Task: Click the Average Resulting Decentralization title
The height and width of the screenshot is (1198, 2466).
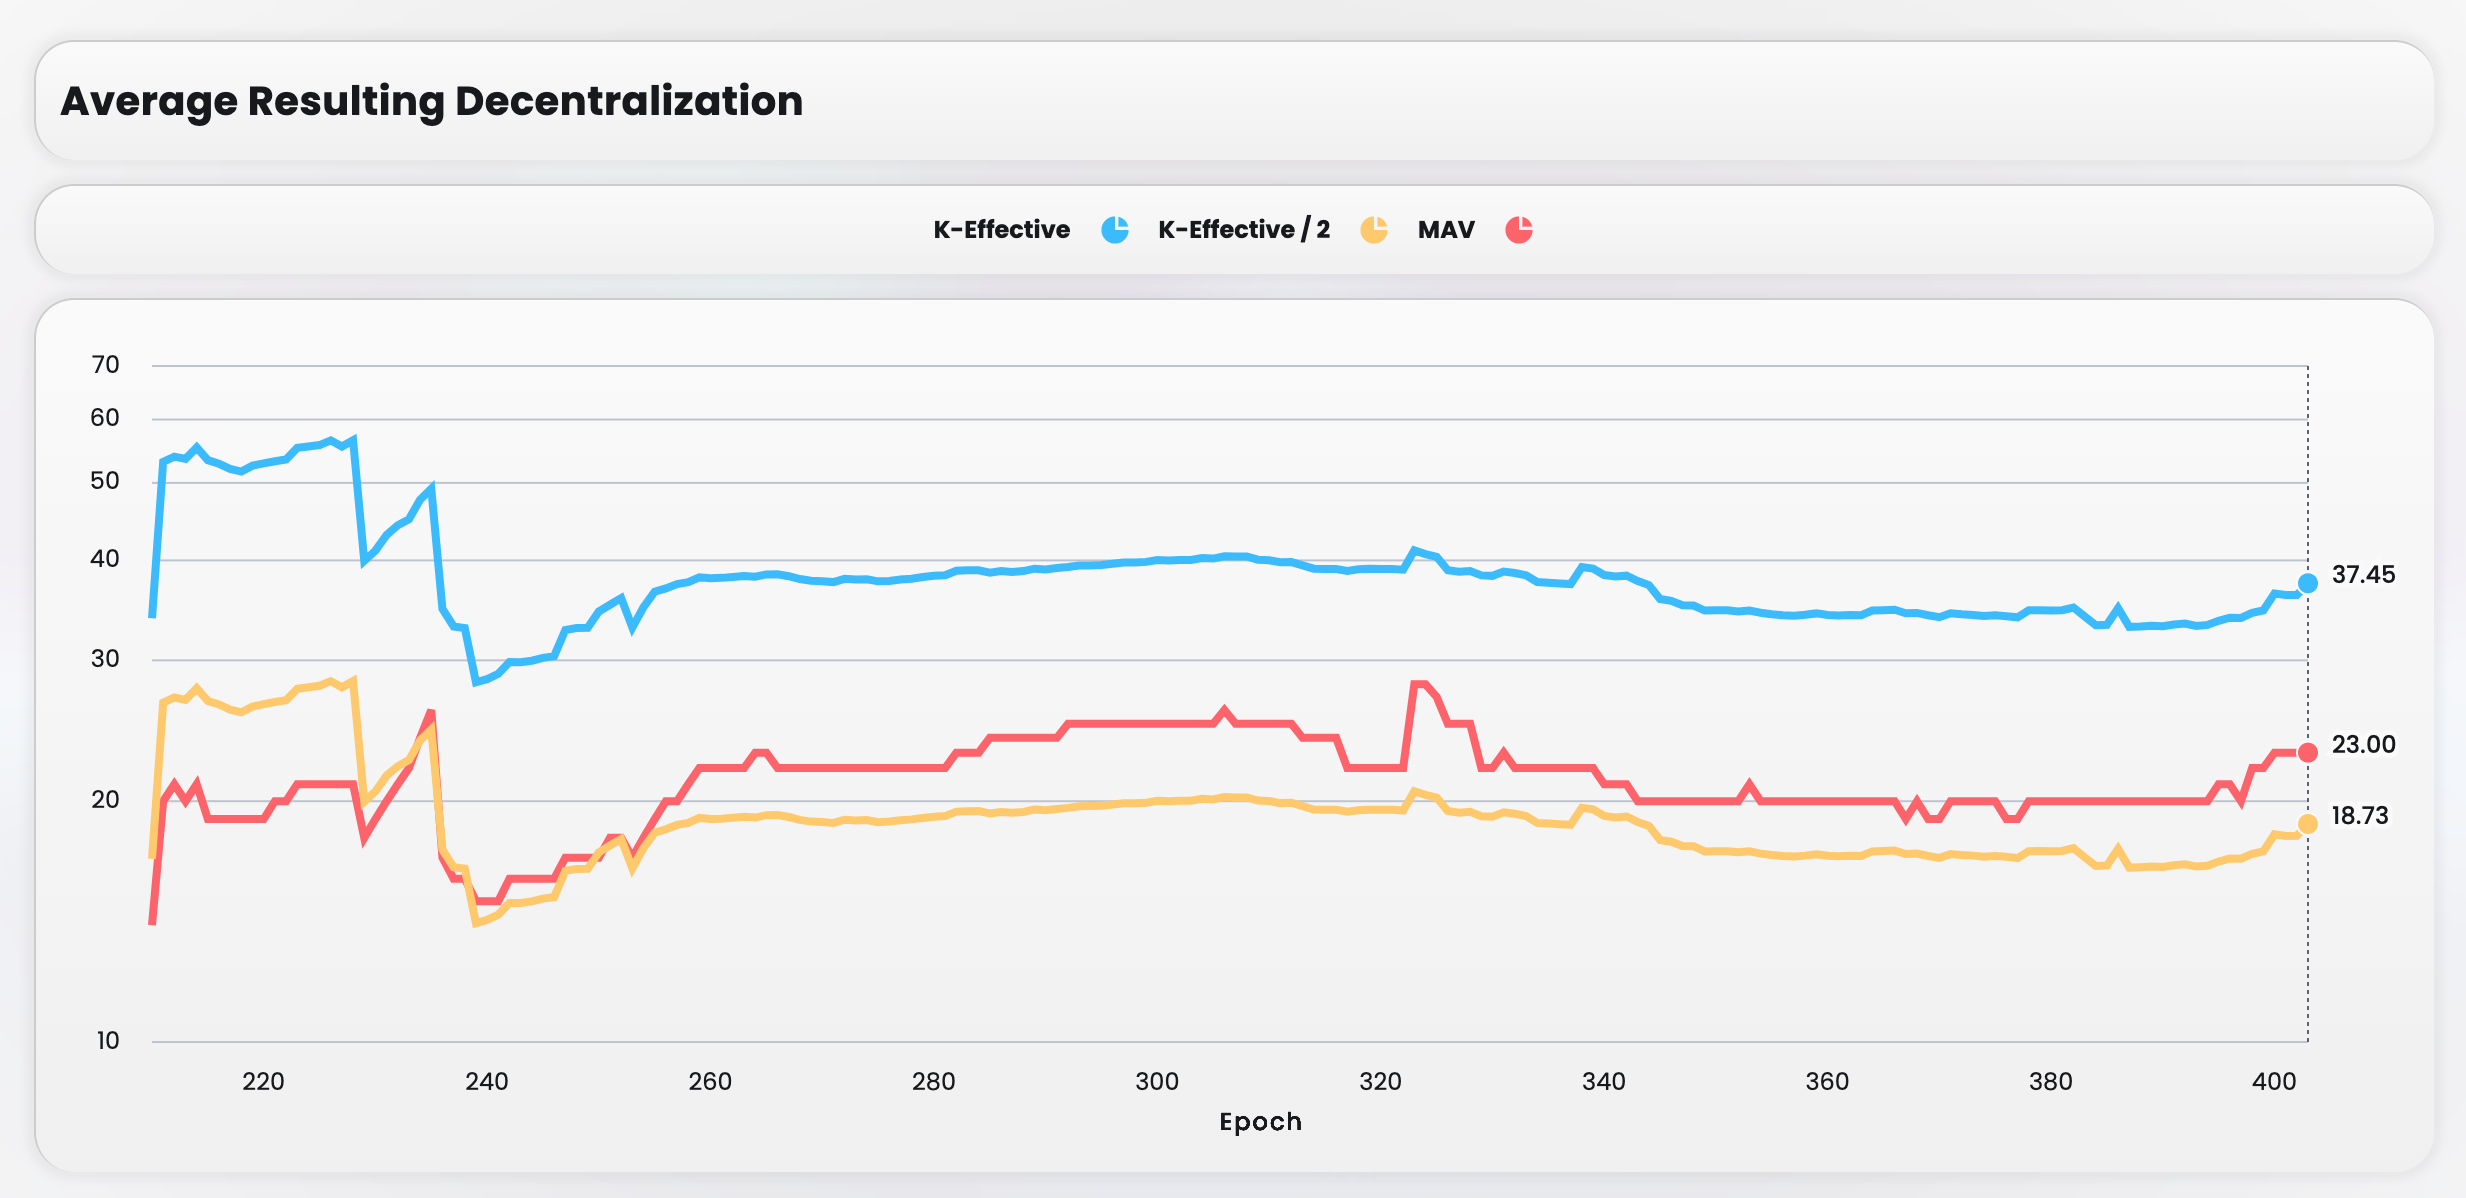Action: point(432,101)
